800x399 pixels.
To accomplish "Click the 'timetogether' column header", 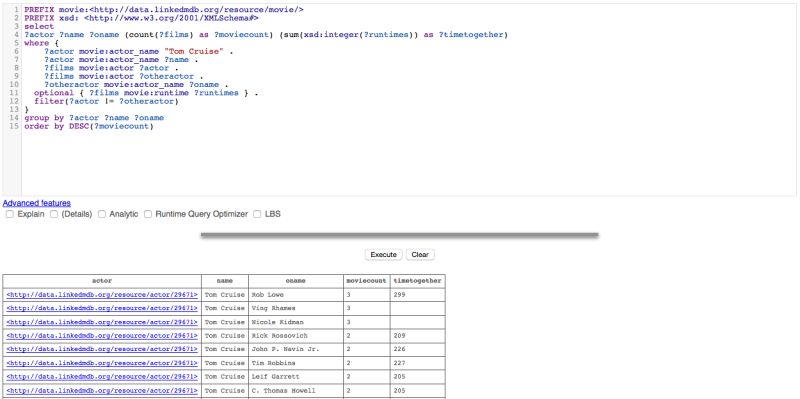I will click(417, 281).
